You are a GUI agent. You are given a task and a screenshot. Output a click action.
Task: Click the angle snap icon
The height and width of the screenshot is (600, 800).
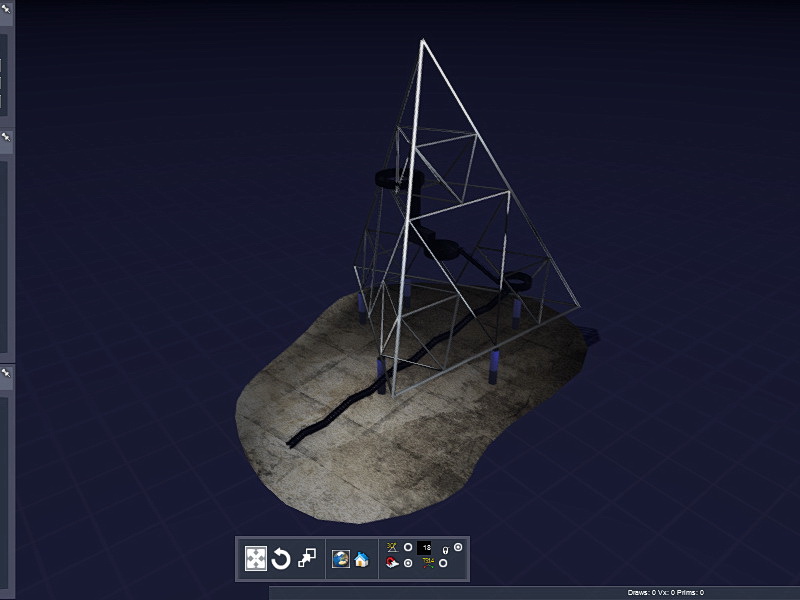(392, 547)
